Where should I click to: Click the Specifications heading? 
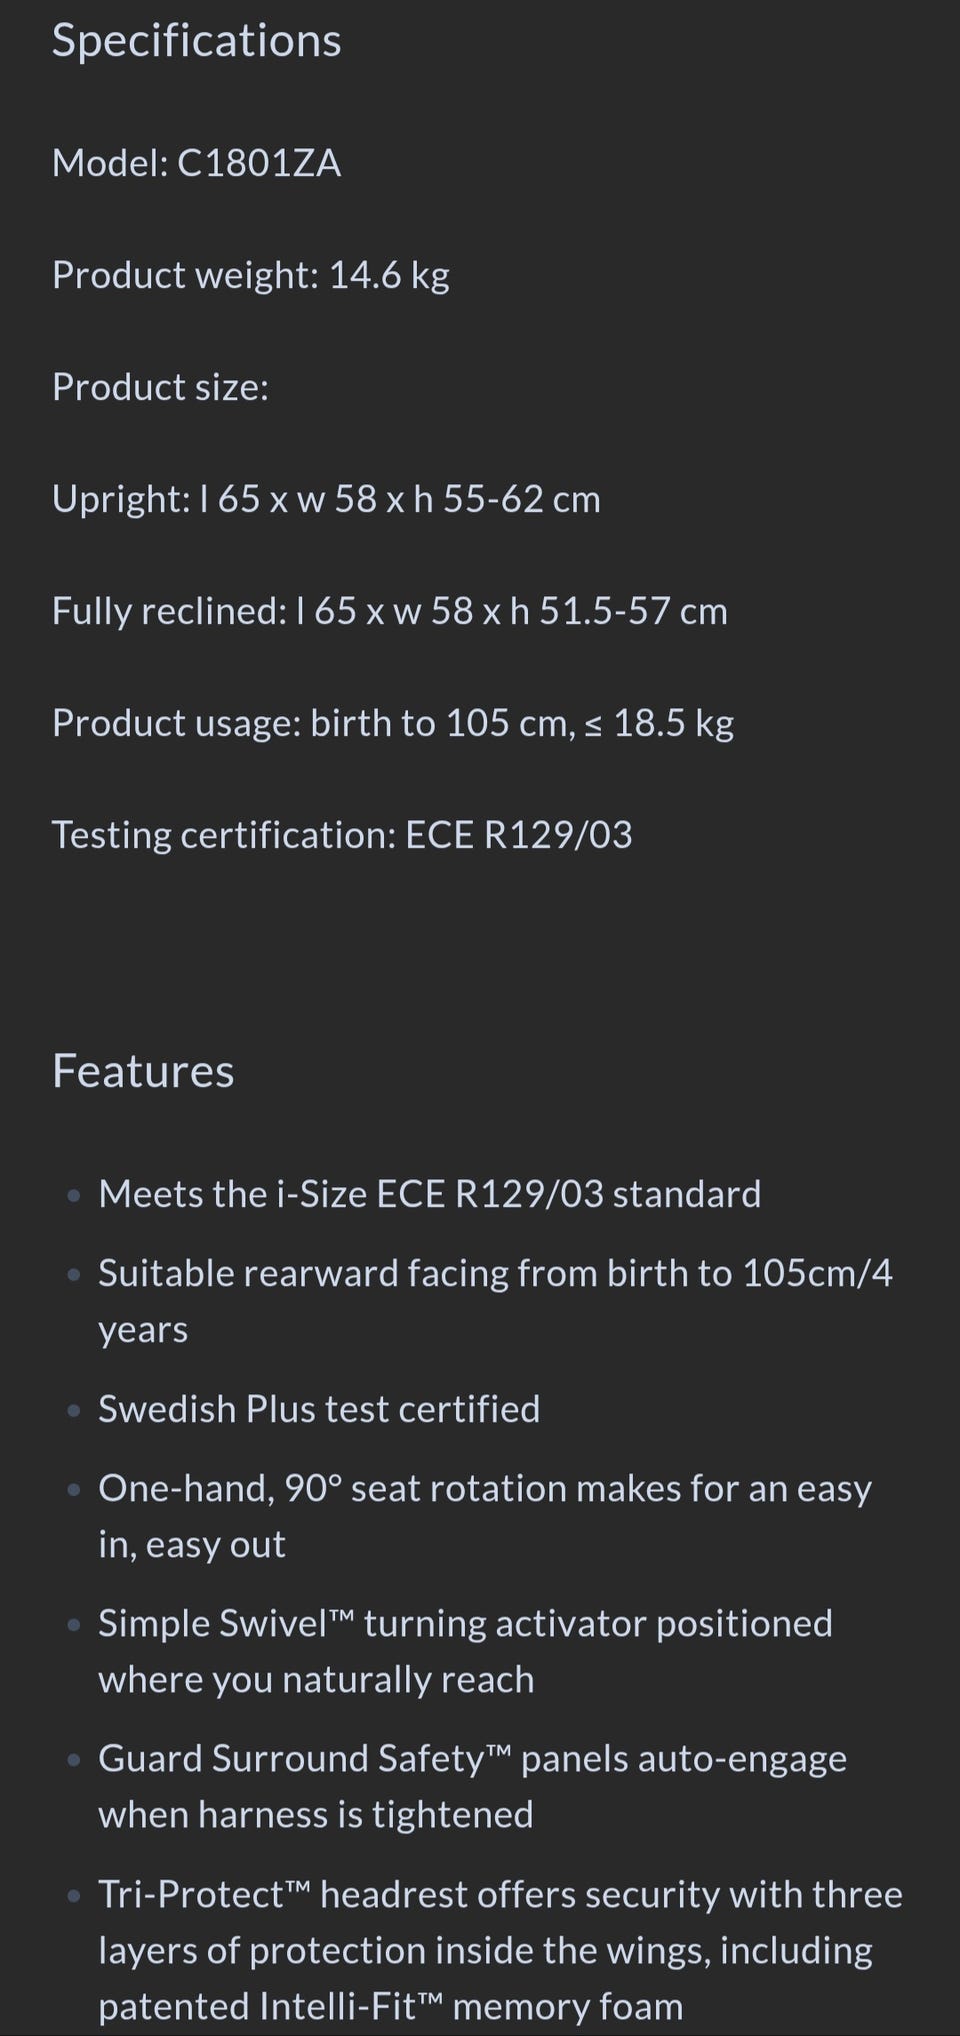tap(196, 42)
